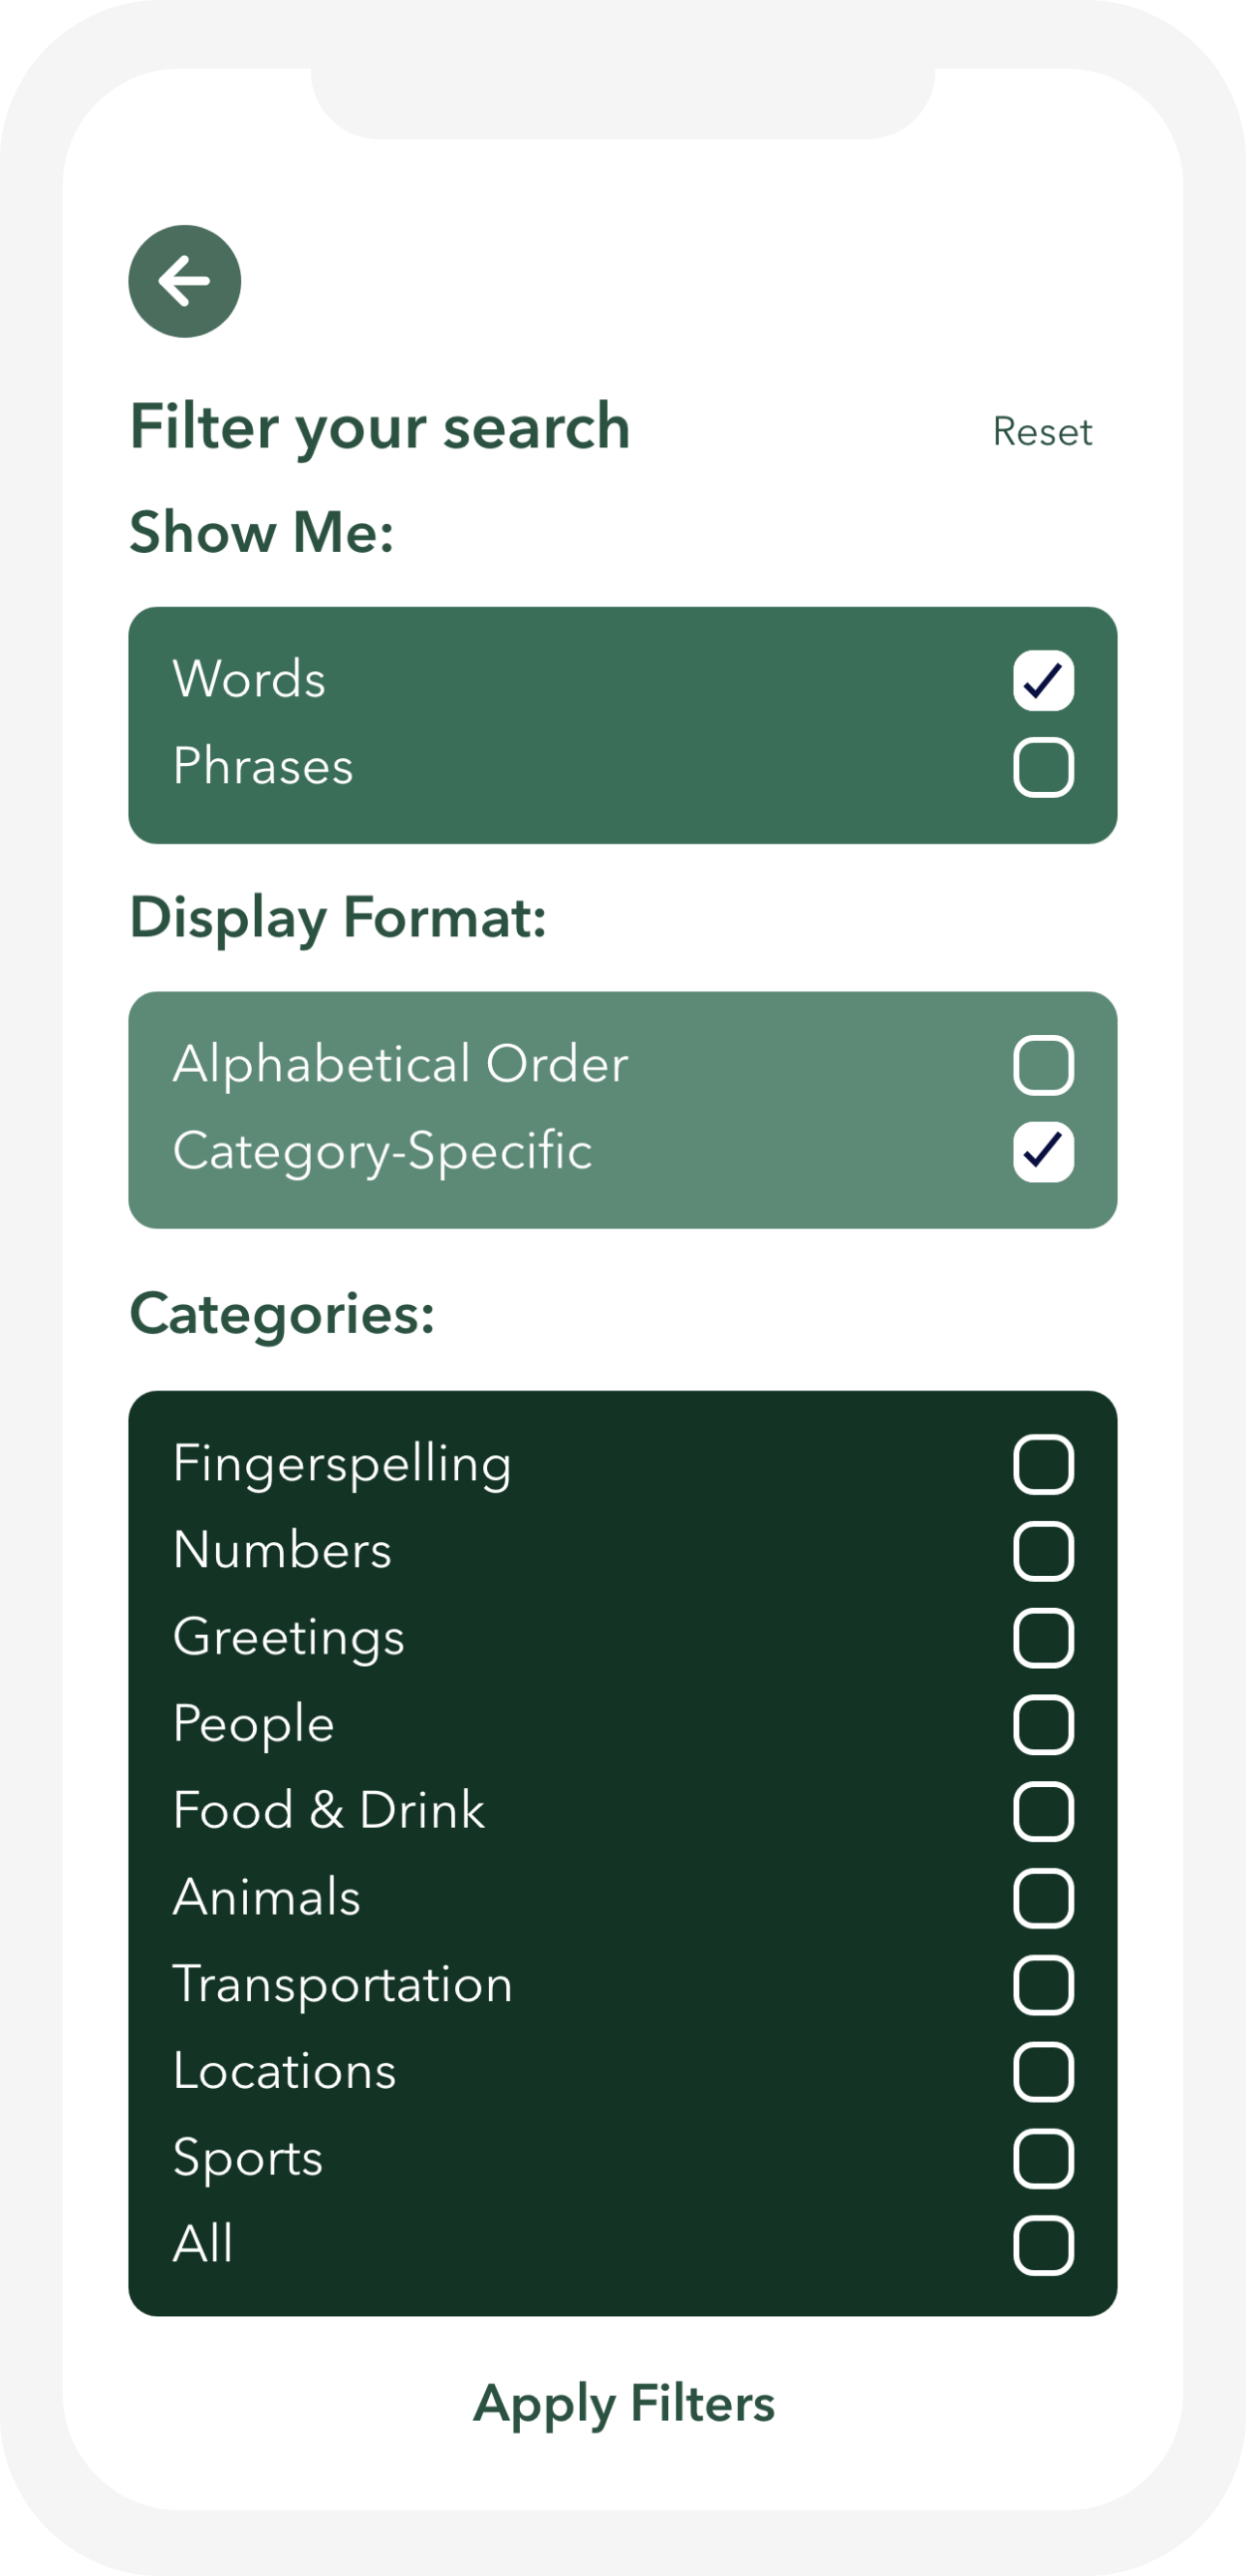This screenshot has width=1246, height=2576.
Task: Mark the Transportation category checkbox
Action: click(x=1043, y=1985)
